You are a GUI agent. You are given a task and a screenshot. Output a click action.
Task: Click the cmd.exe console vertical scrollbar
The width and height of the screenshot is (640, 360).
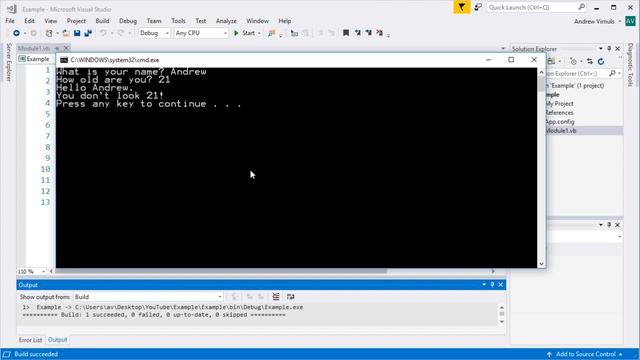(542, 168)
